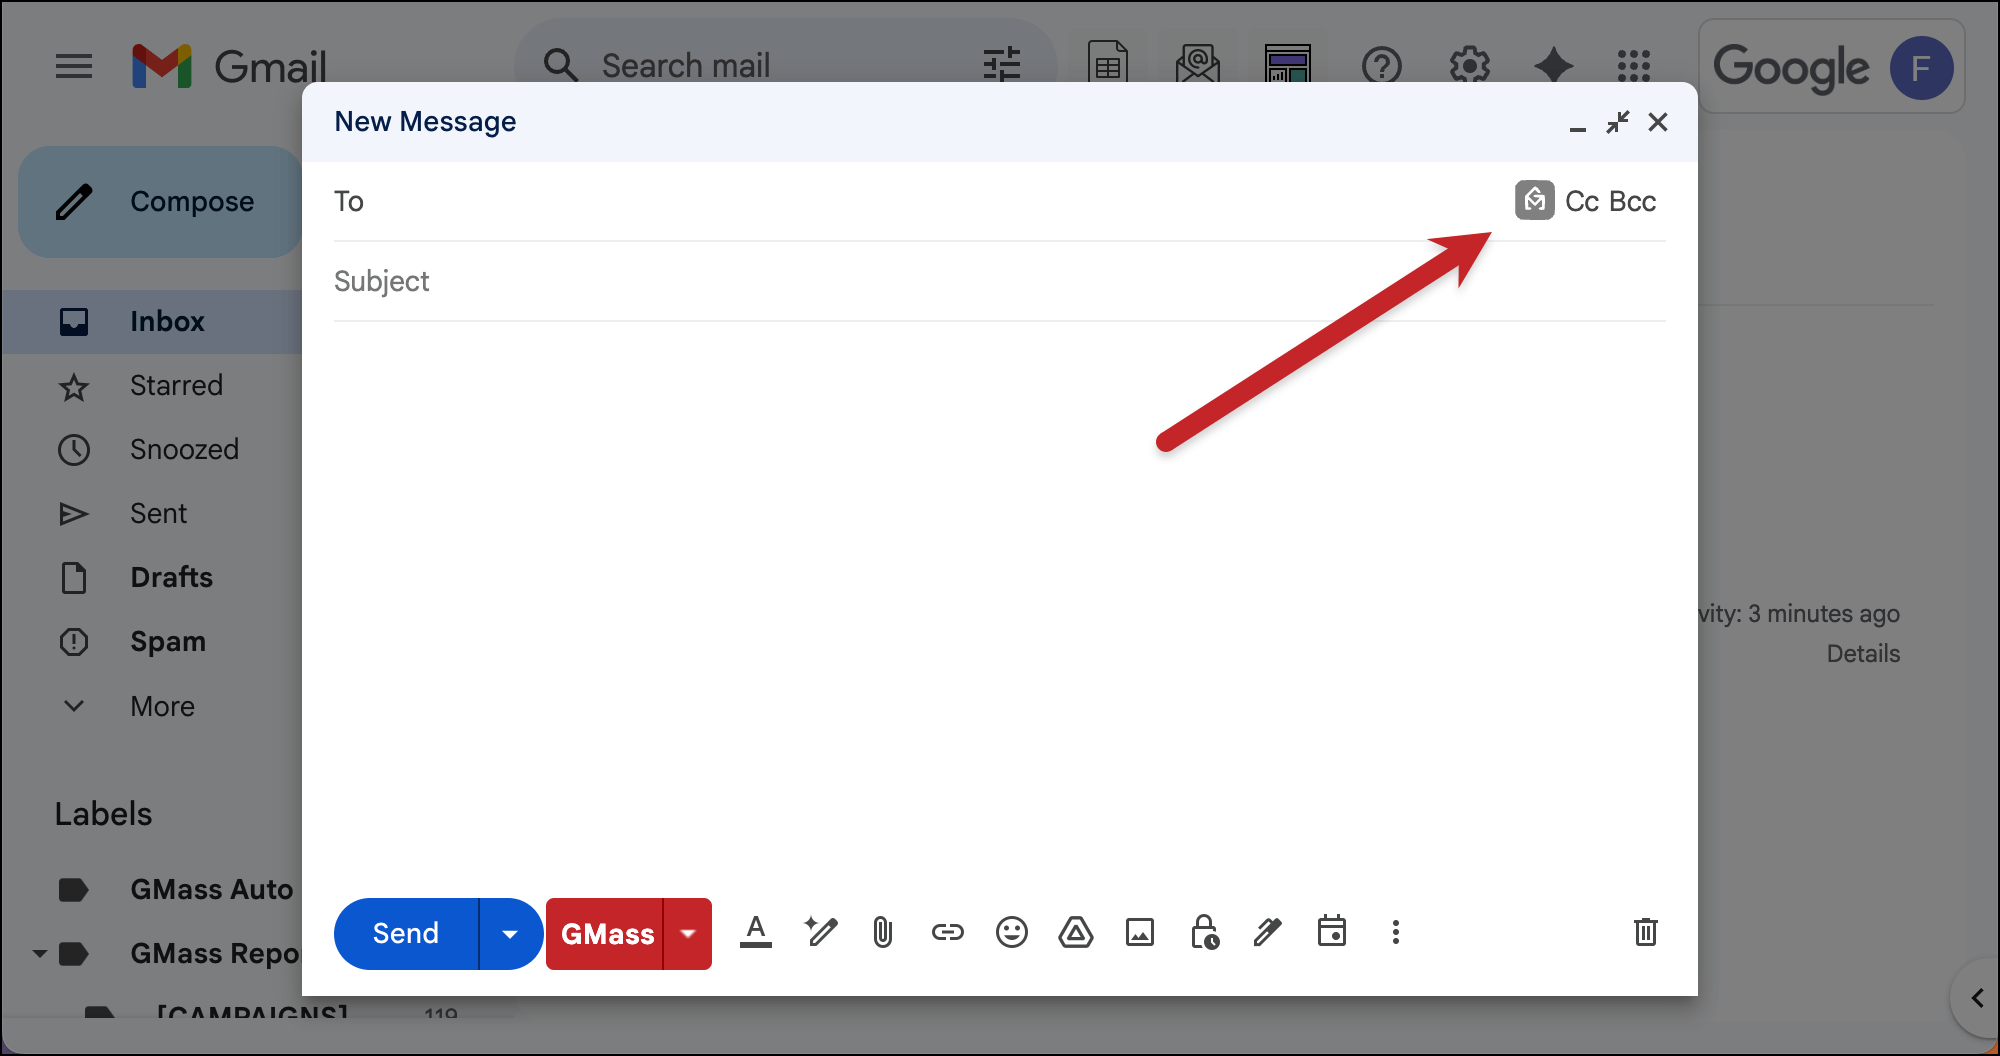This screenshot has width=2000, height=1056.
Task: Exit full screen compose window
Action: tap(1617, 122)
